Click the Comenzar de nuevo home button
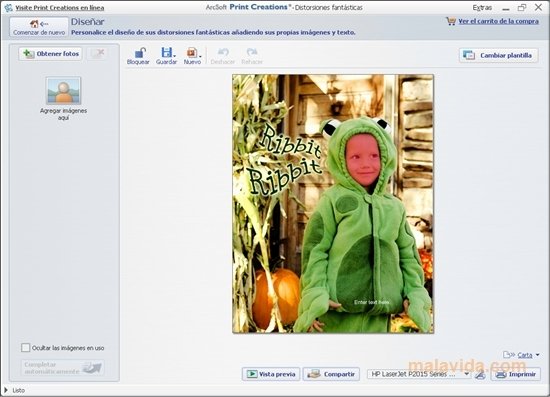 click(39, 27)
